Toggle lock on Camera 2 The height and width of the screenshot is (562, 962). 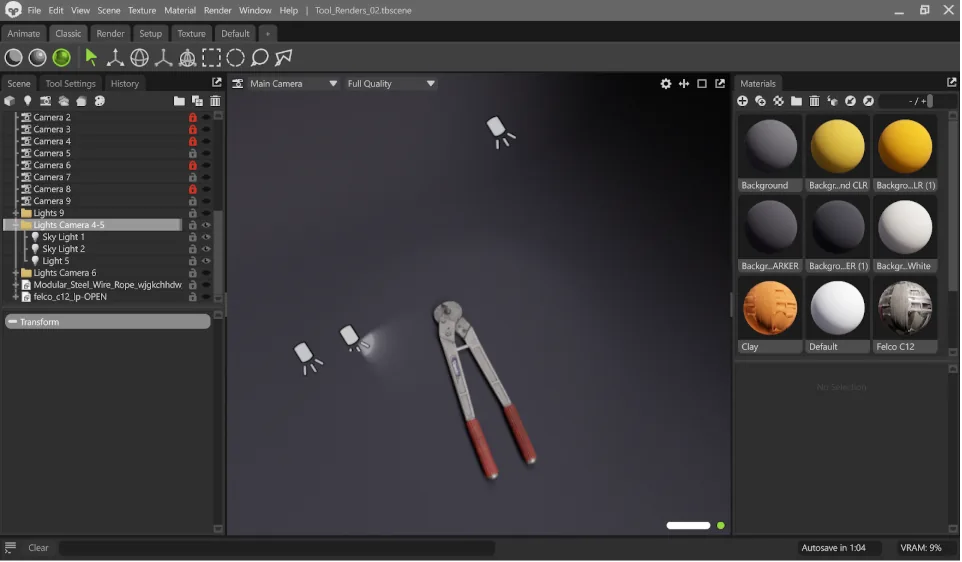pyautogui.click(x=193, y=117)
